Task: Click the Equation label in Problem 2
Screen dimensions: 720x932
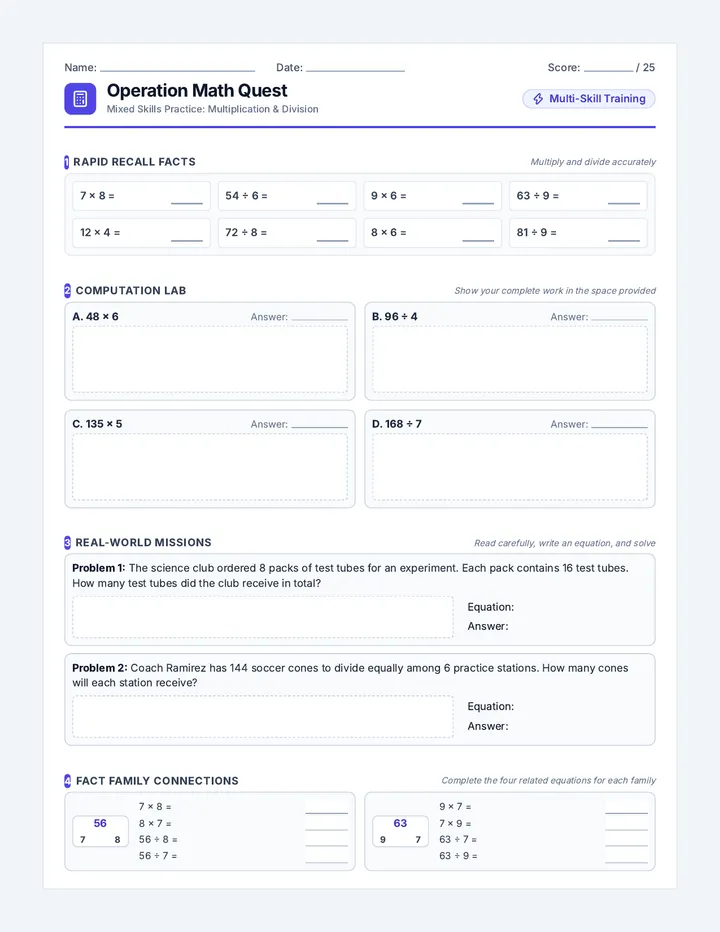Action: coord(491,706)
